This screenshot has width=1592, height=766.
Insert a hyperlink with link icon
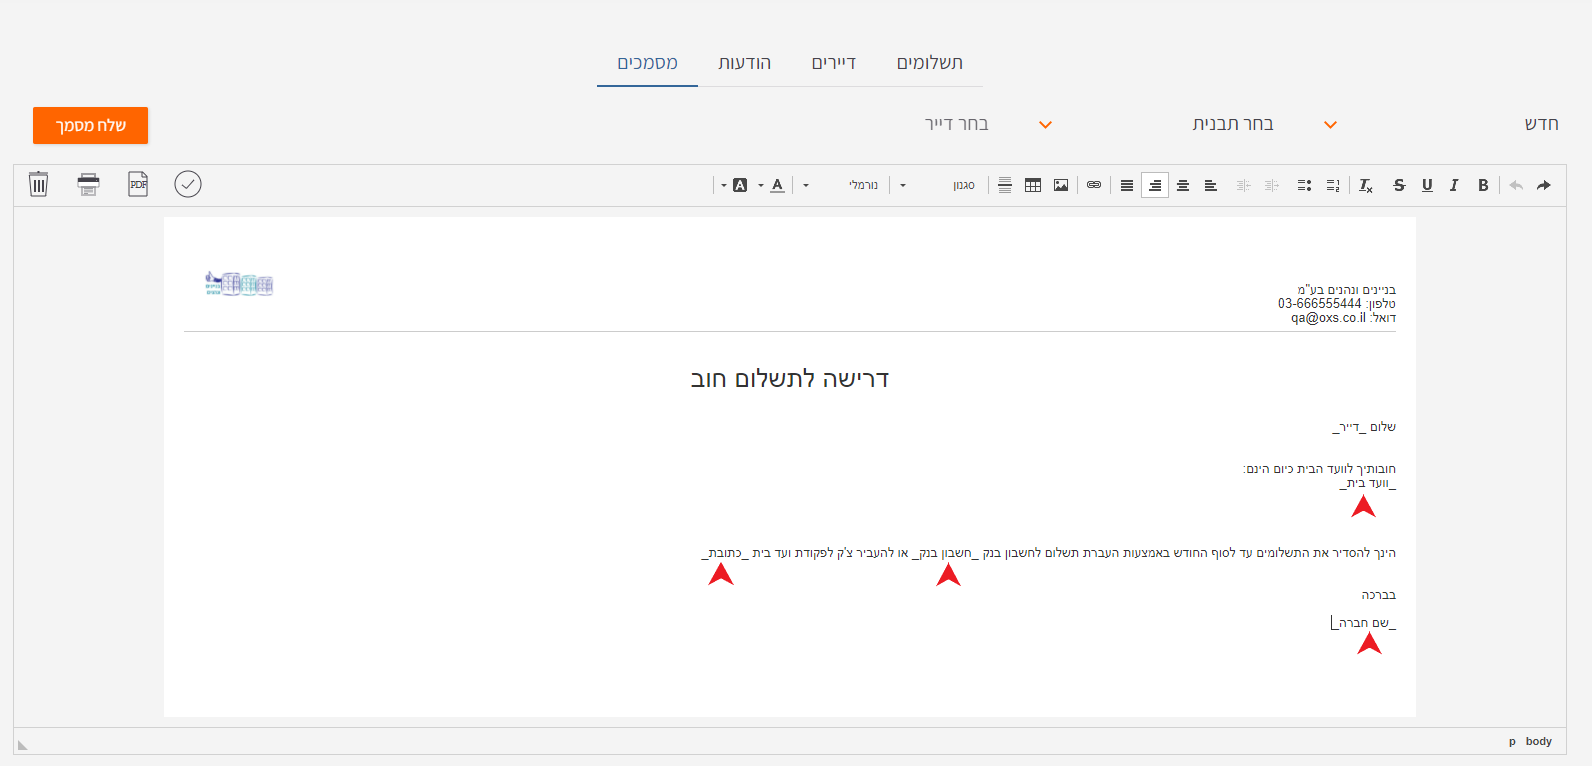point(1094,185)
